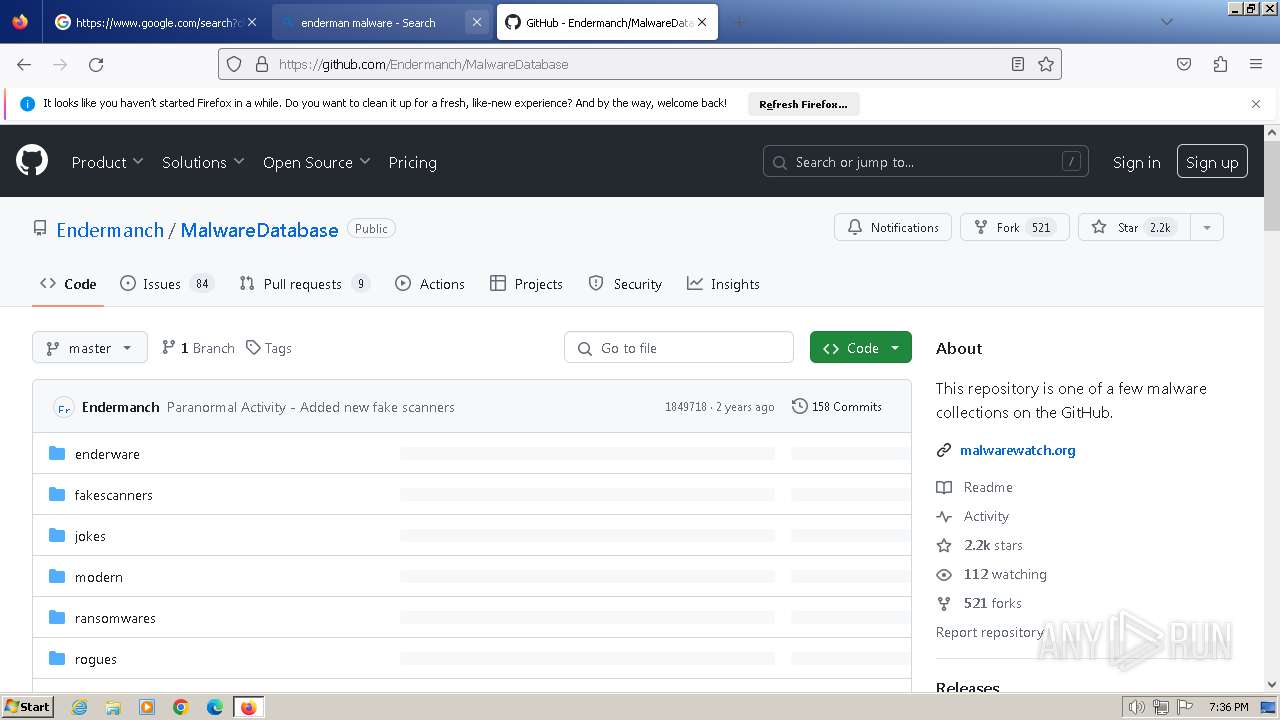Click the Endermanch commit author avatar

coord(64,407)
